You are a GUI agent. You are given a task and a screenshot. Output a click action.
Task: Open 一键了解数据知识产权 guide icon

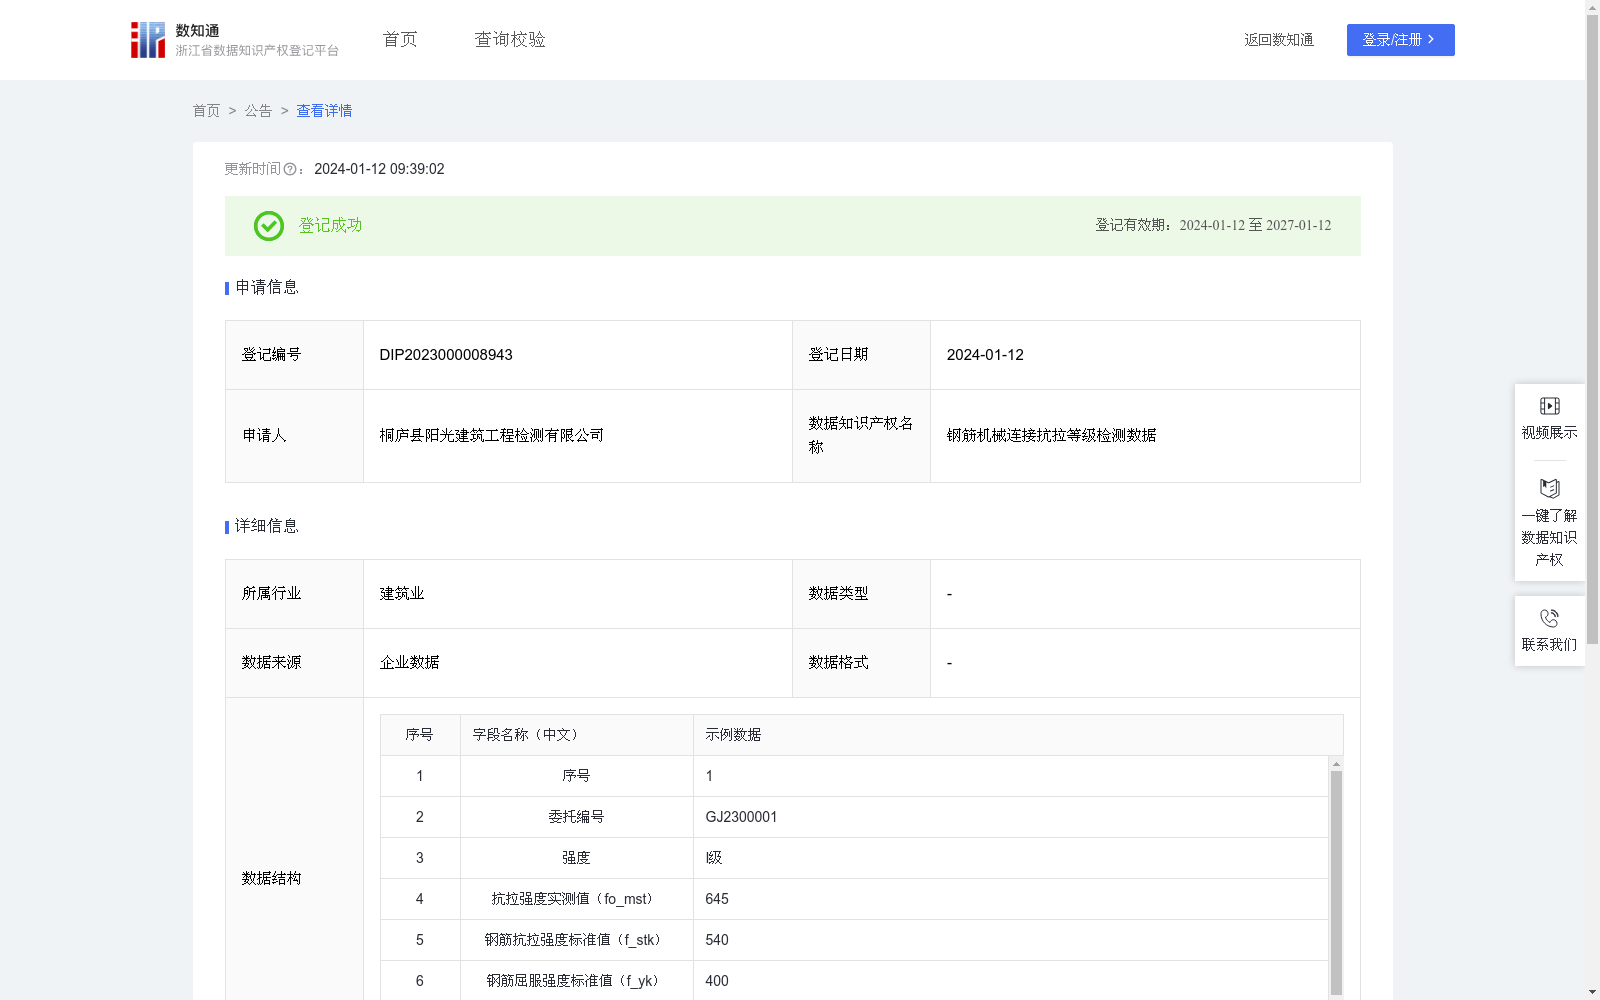pos(1549,489)
